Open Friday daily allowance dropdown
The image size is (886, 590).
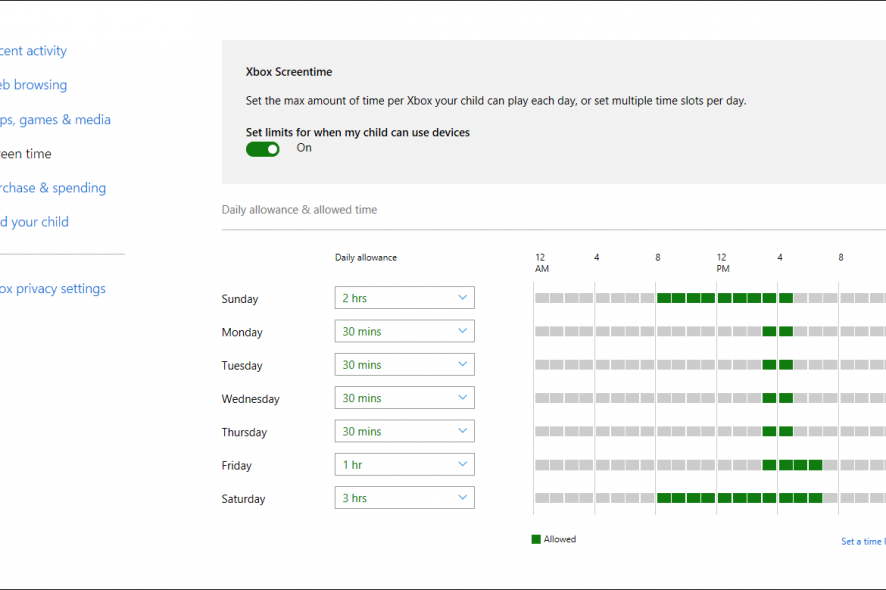pos(405,465)
